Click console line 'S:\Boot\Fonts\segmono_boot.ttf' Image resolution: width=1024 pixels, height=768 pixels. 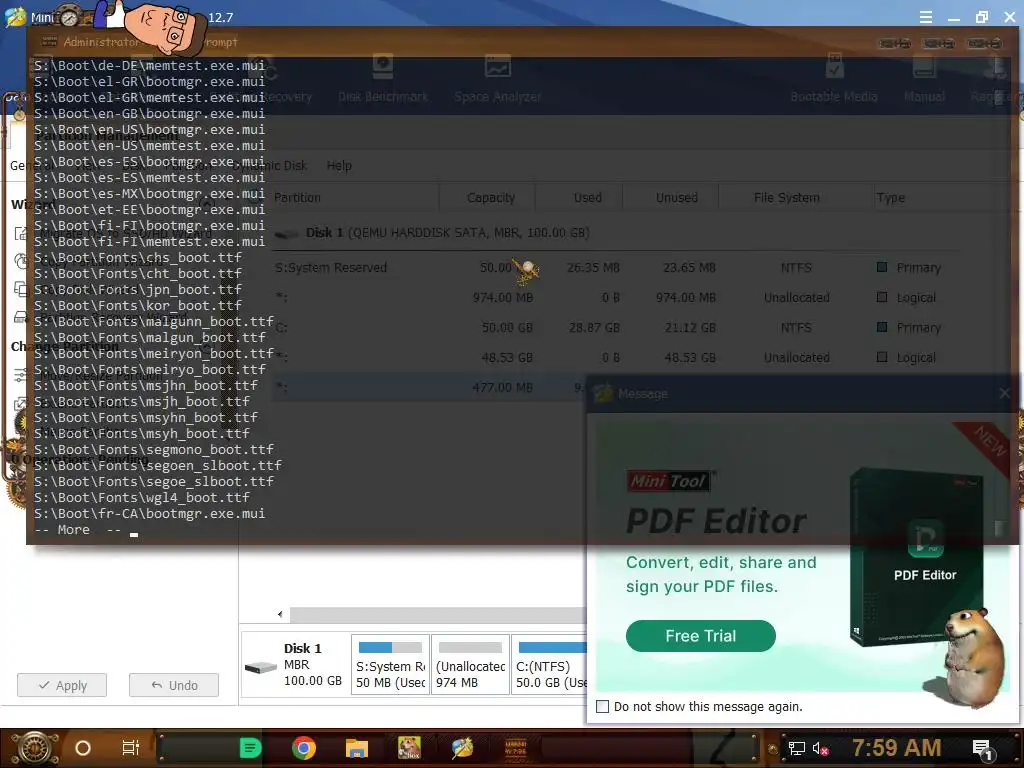point(154,449)
